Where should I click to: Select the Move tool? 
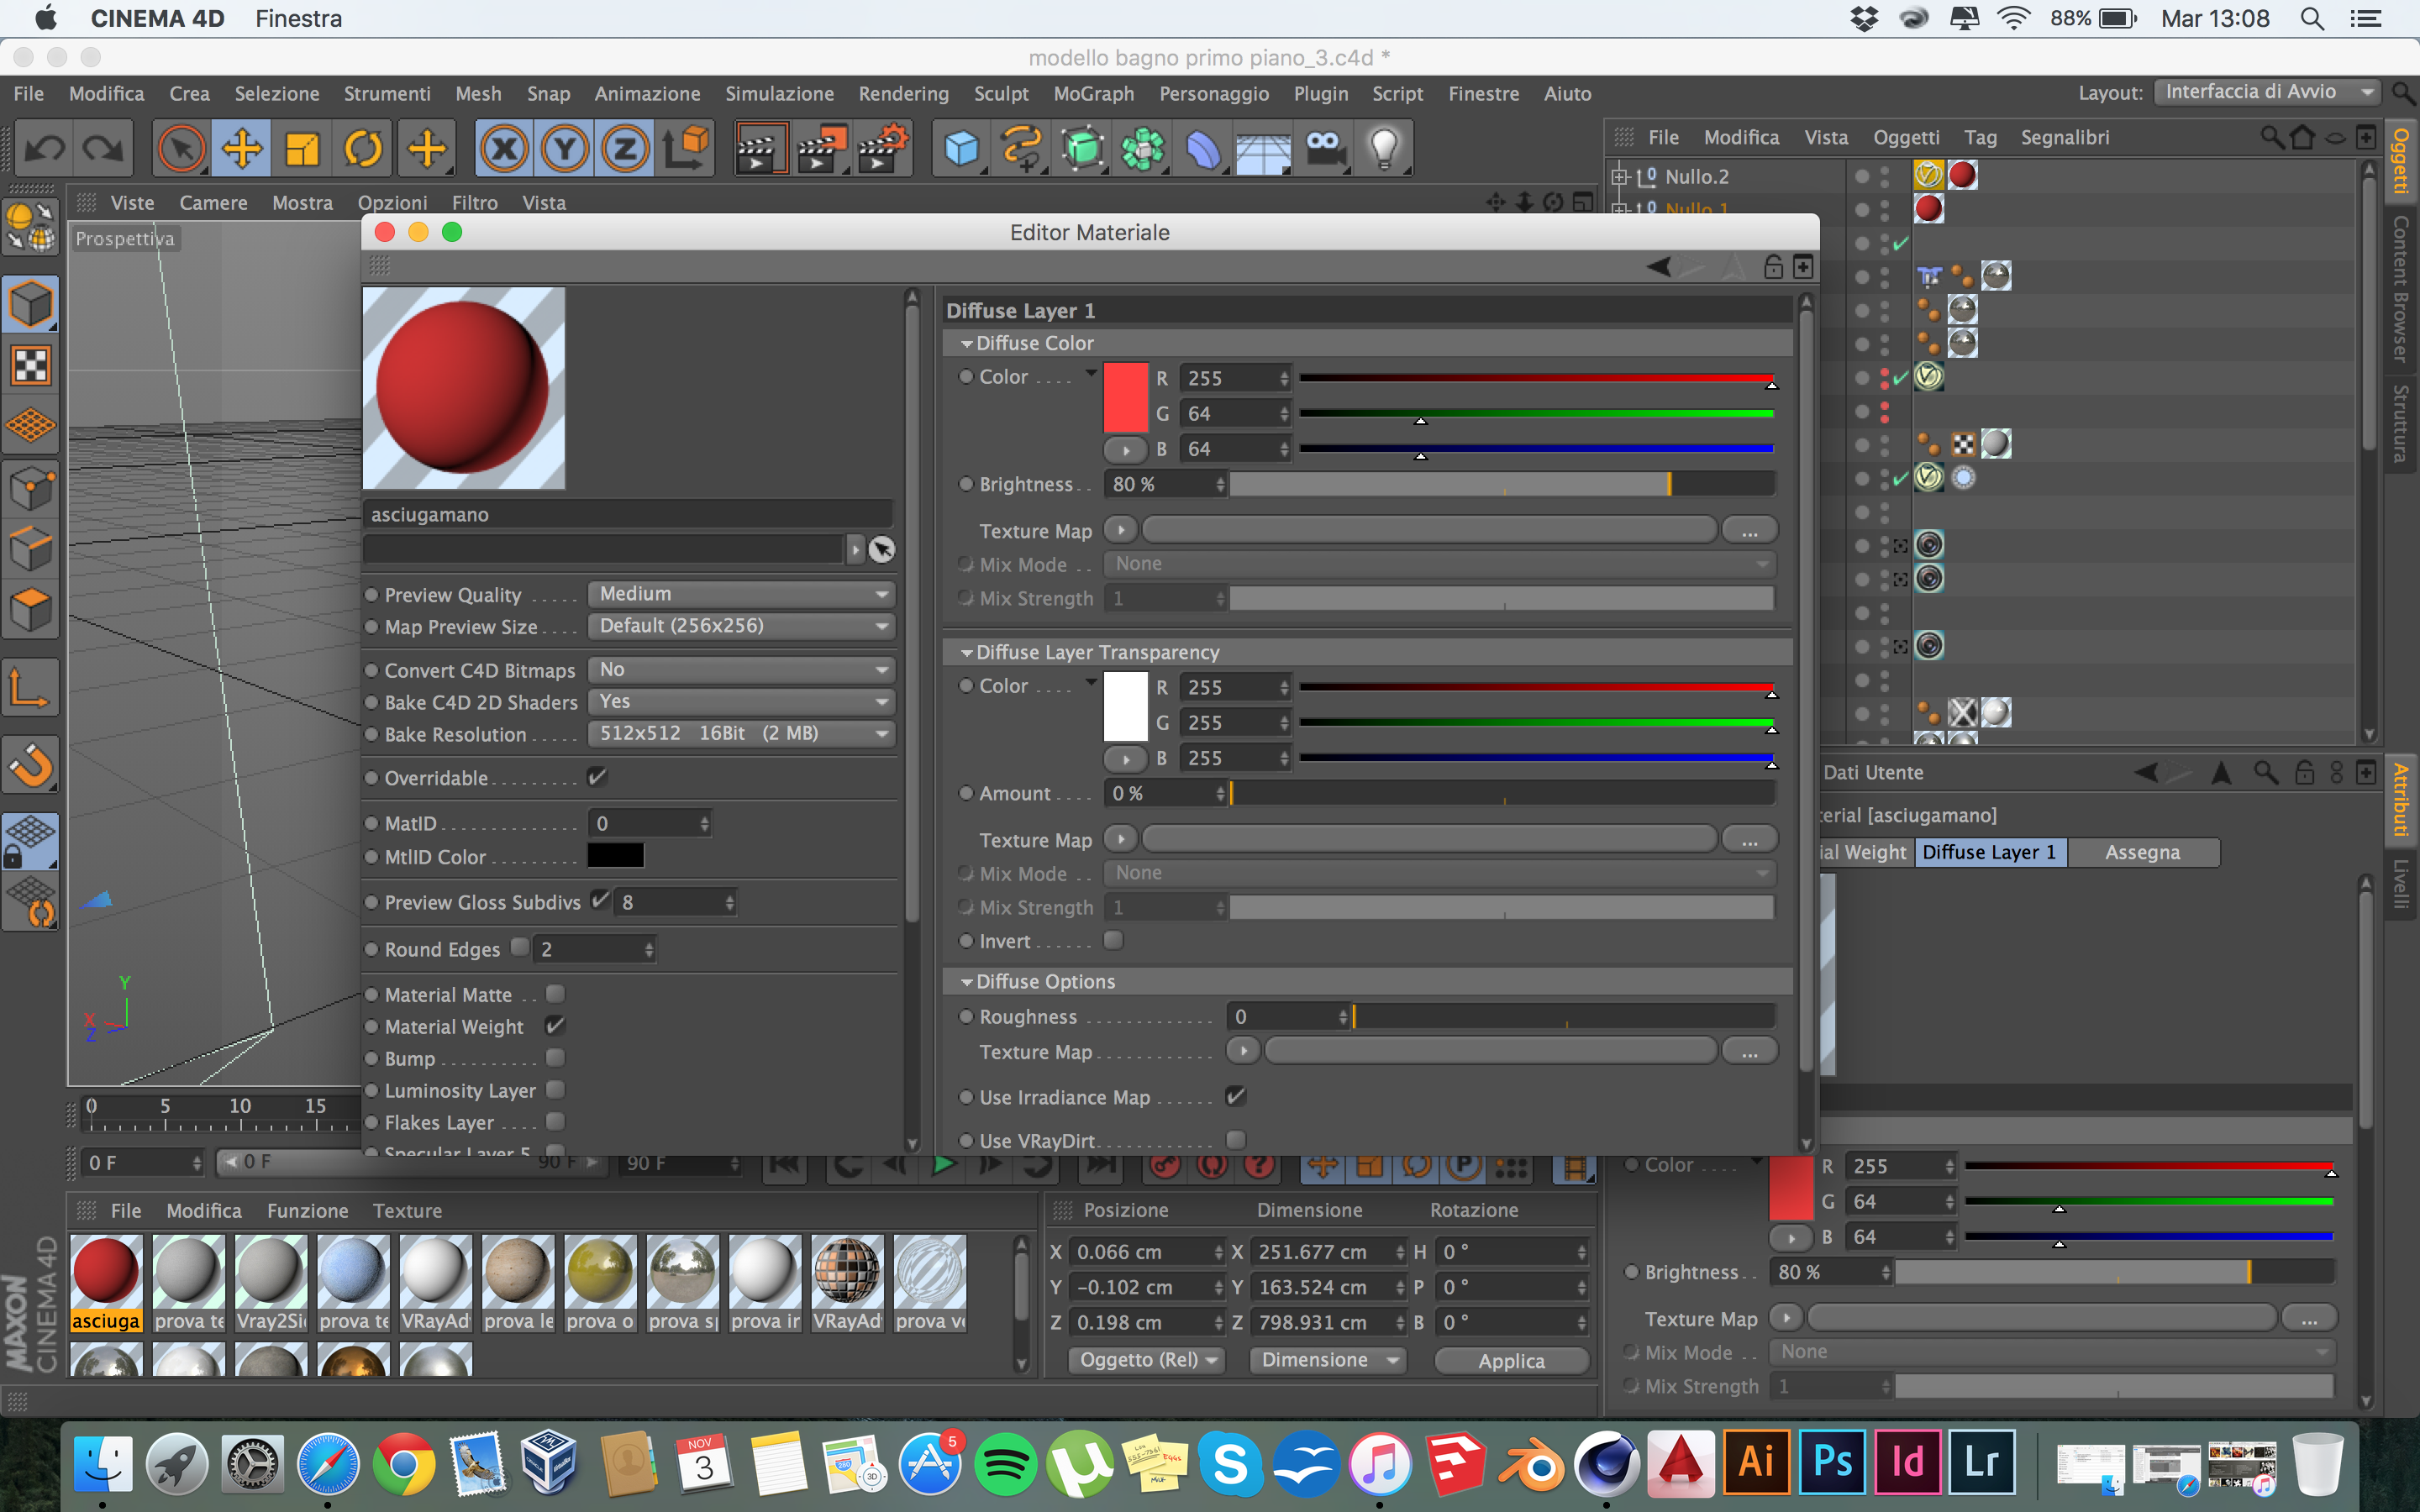click(x=242, y=149)
